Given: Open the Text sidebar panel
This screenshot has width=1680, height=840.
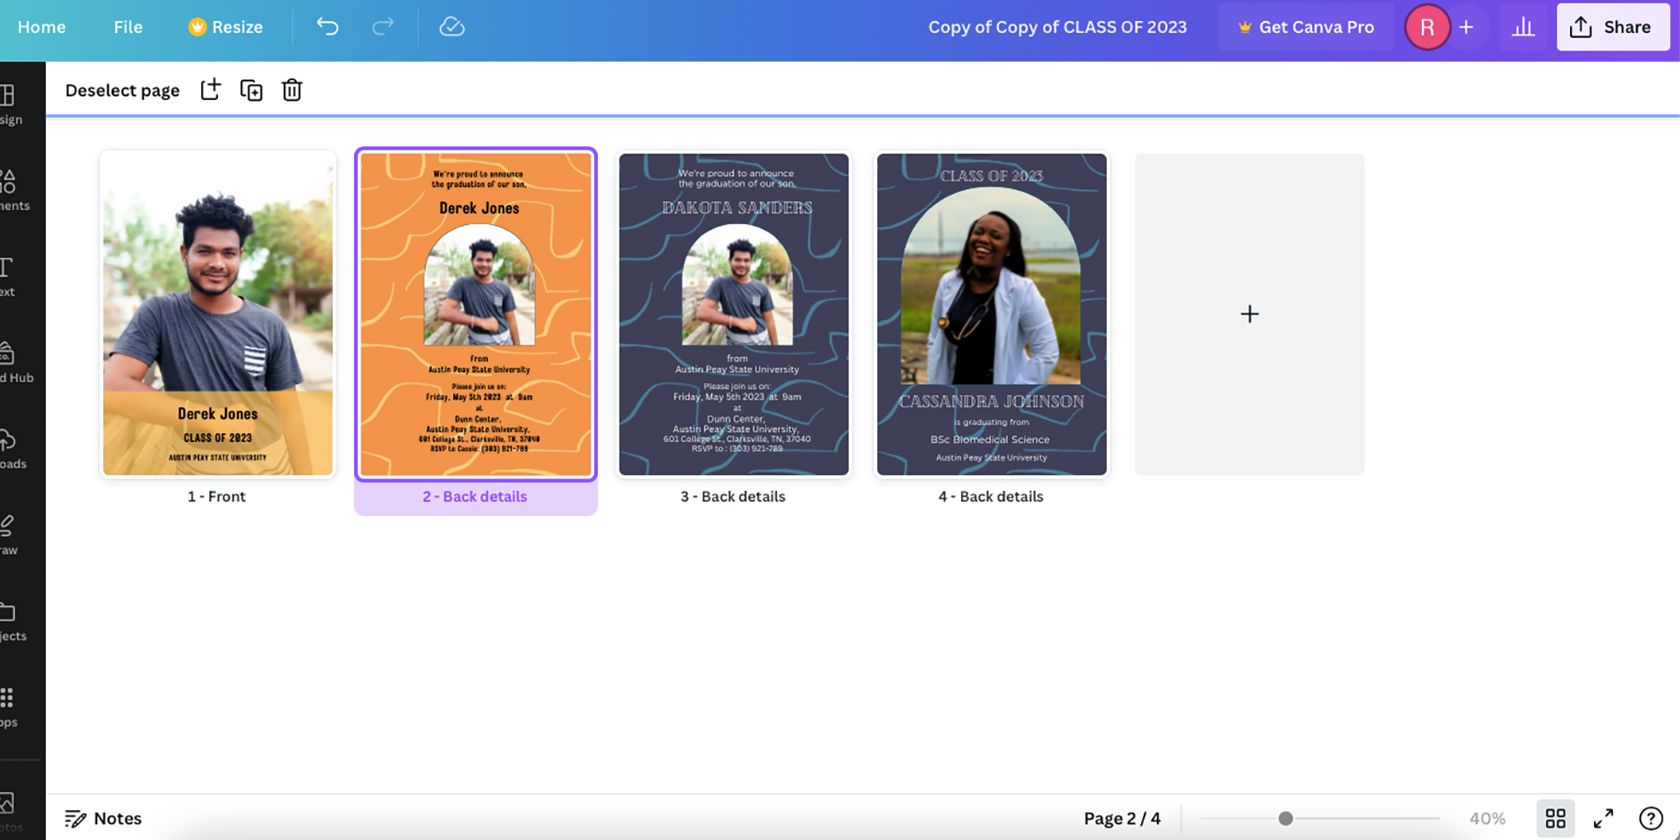Looking at the screenshot, I should tap(8, 277).
